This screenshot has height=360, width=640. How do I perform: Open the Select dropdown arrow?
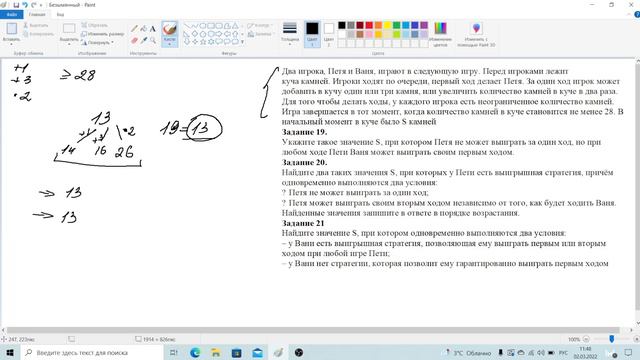69,44
